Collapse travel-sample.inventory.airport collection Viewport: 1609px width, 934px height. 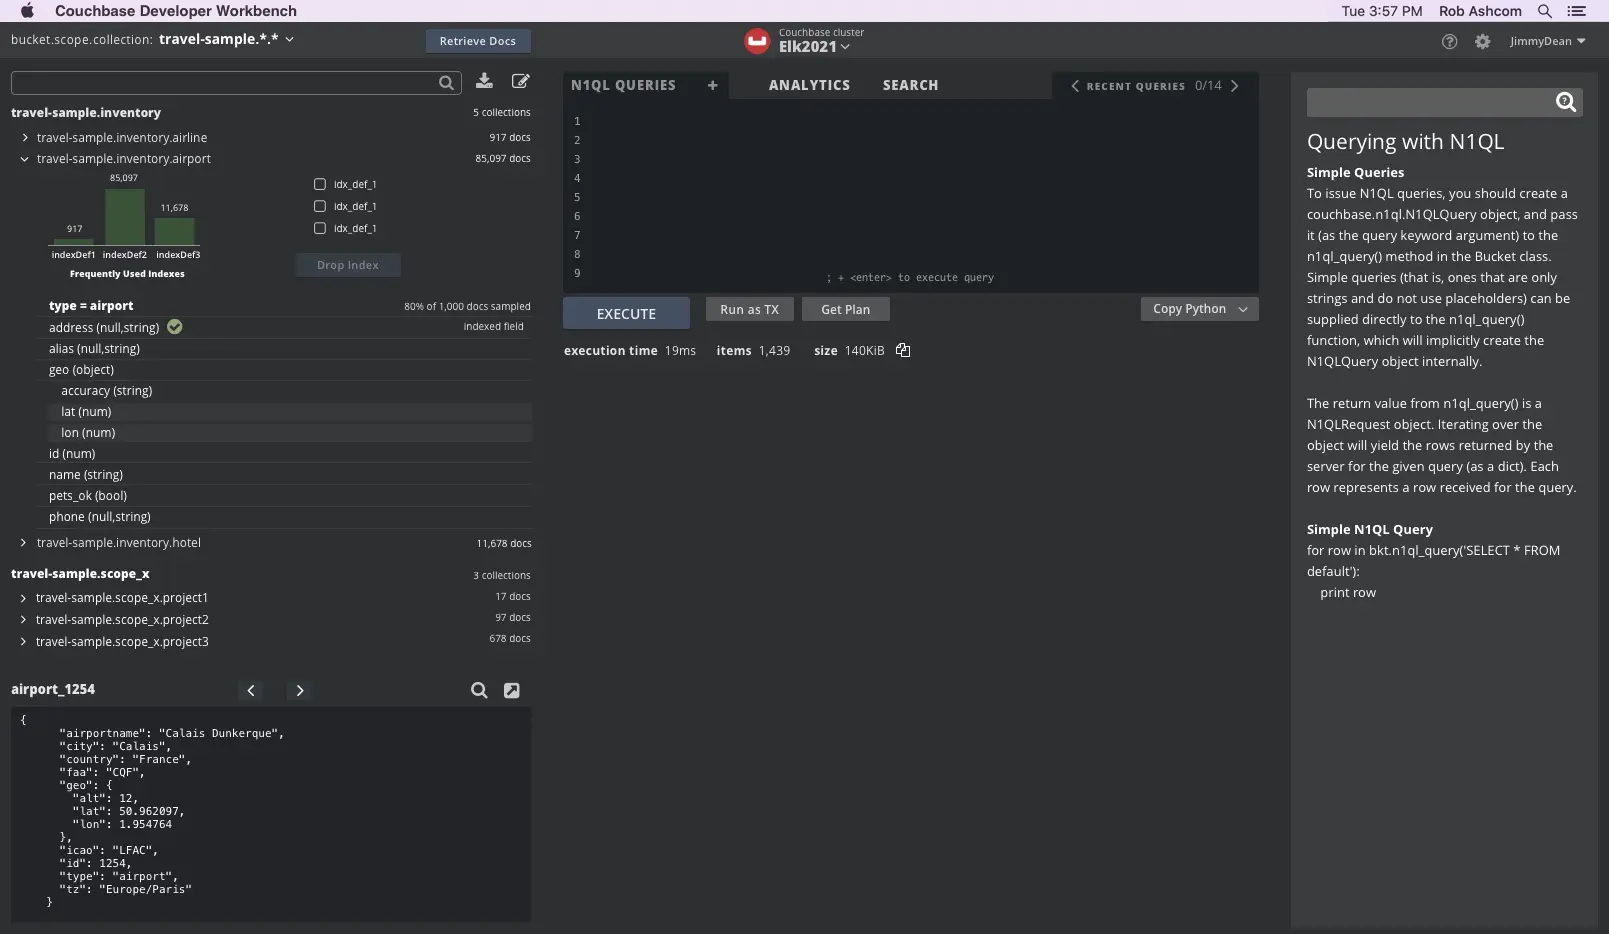tap(25, 159)
